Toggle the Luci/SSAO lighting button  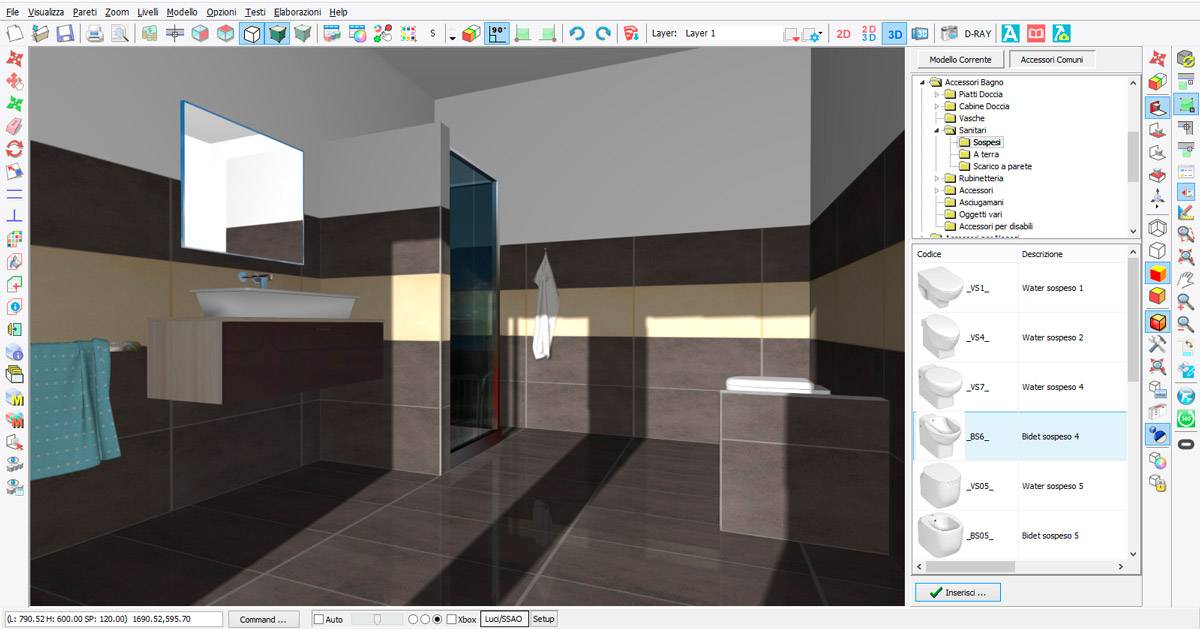tap(504, 619)
